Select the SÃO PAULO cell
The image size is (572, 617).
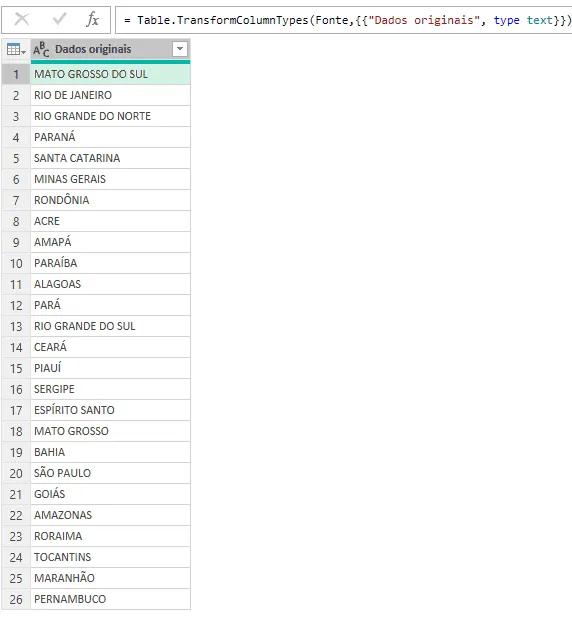(x=111, y=473)
